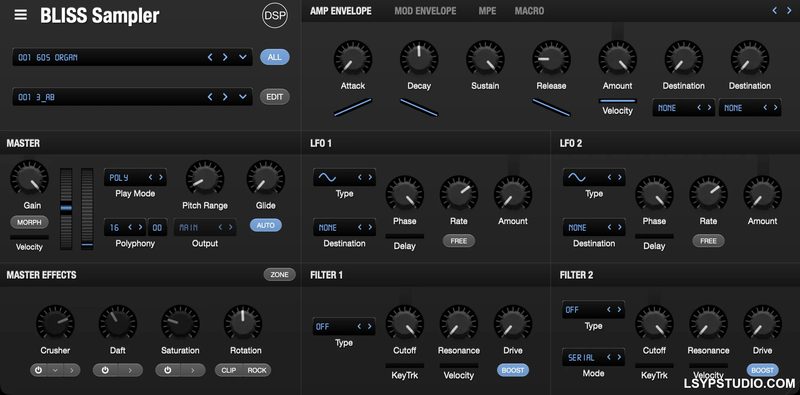Open LFO 2 Destination NONE selector
Screen dimensions: 800x395
594,228
